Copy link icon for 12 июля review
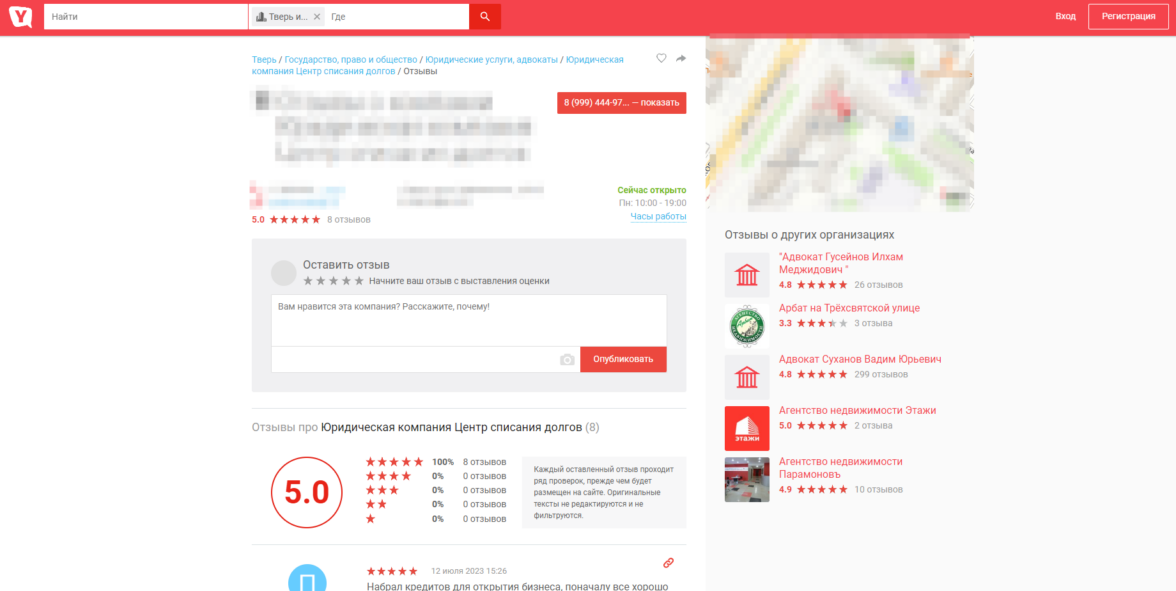 [x=668, y=562]
